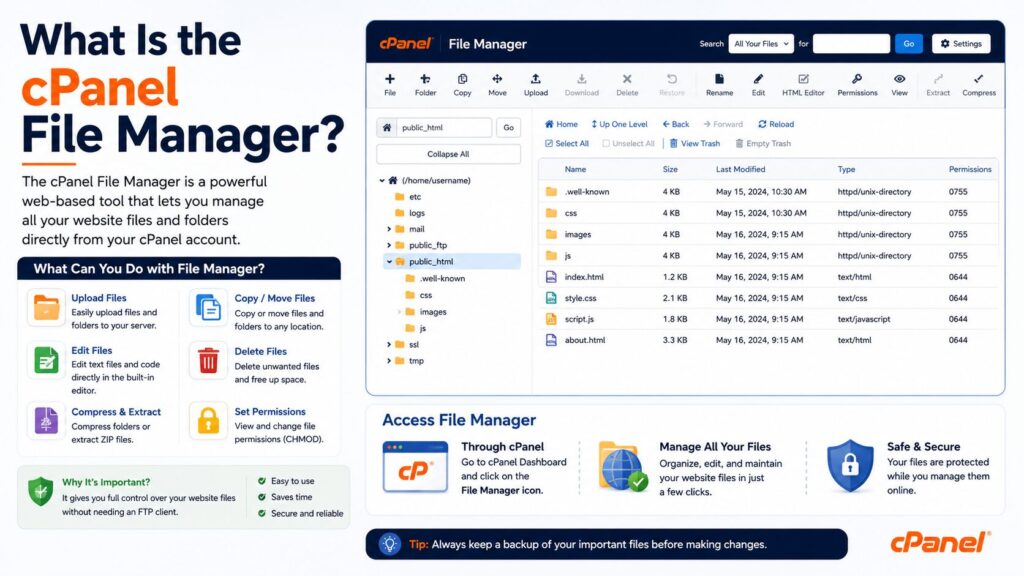The height and width of the screenshot is (576, 1024).
Task: Click Reload navigation item
Action: click(776, 124)
